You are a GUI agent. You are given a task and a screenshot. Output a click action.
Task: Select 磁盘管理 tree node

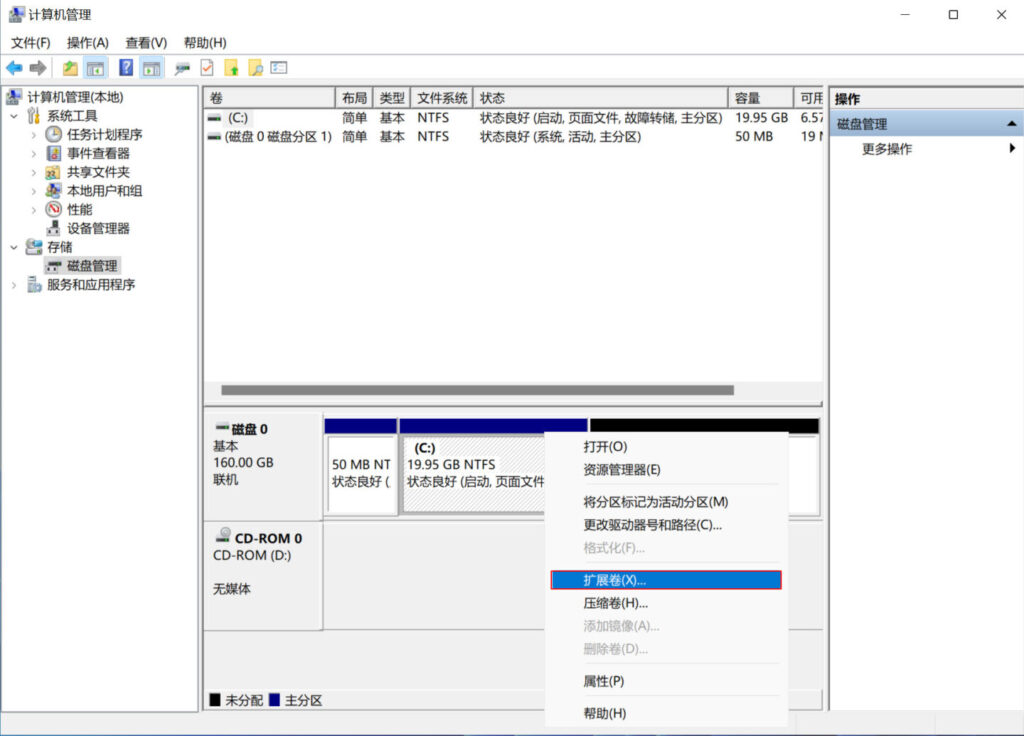click(x=92, y=266)
